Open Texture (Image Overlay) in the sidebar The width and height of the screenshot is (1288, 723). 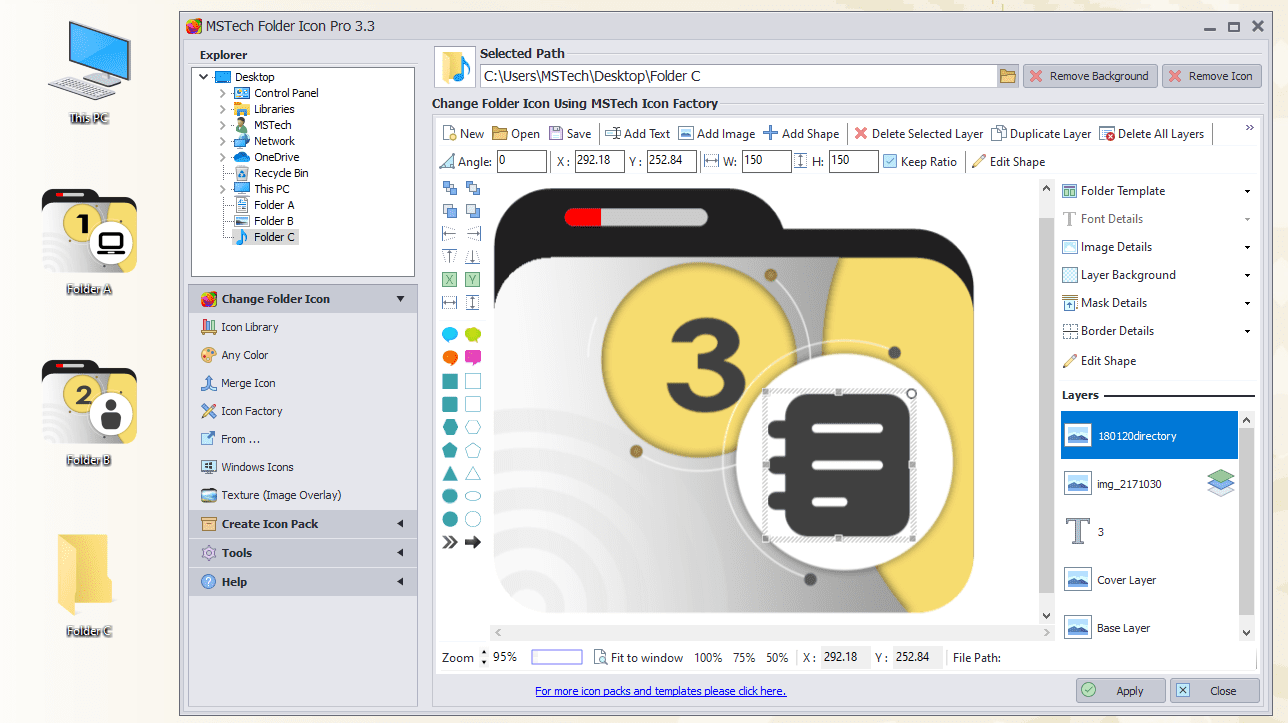[277, 494]
